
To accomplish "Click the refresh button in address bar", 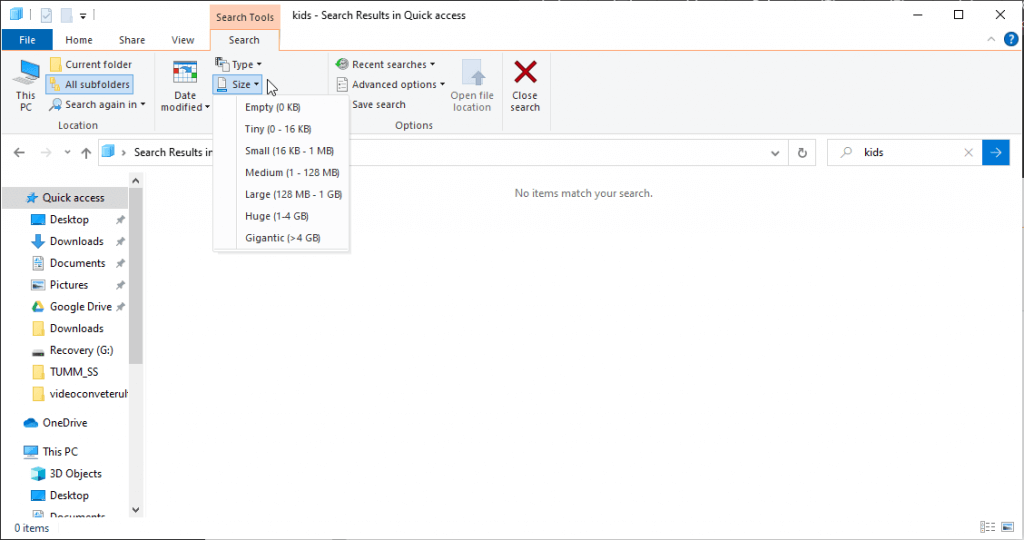I will pos(802,153).
